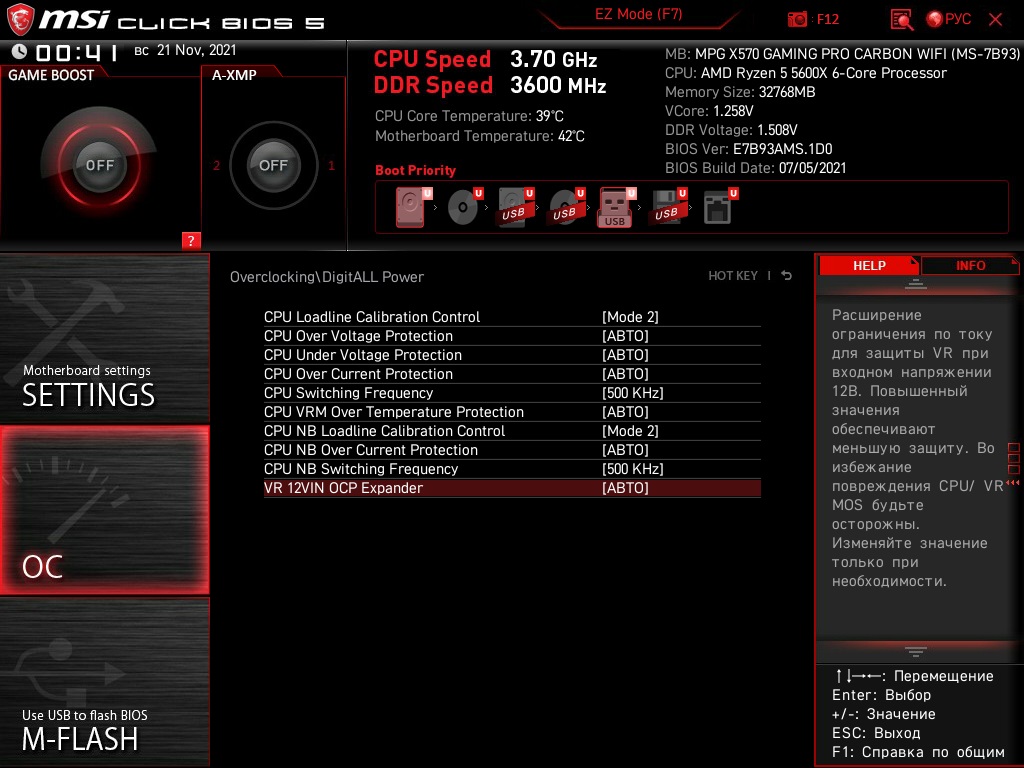The image size is (1024, 768).
Task: Select the USB hard disk boot device icon
Action: (516, 206)
